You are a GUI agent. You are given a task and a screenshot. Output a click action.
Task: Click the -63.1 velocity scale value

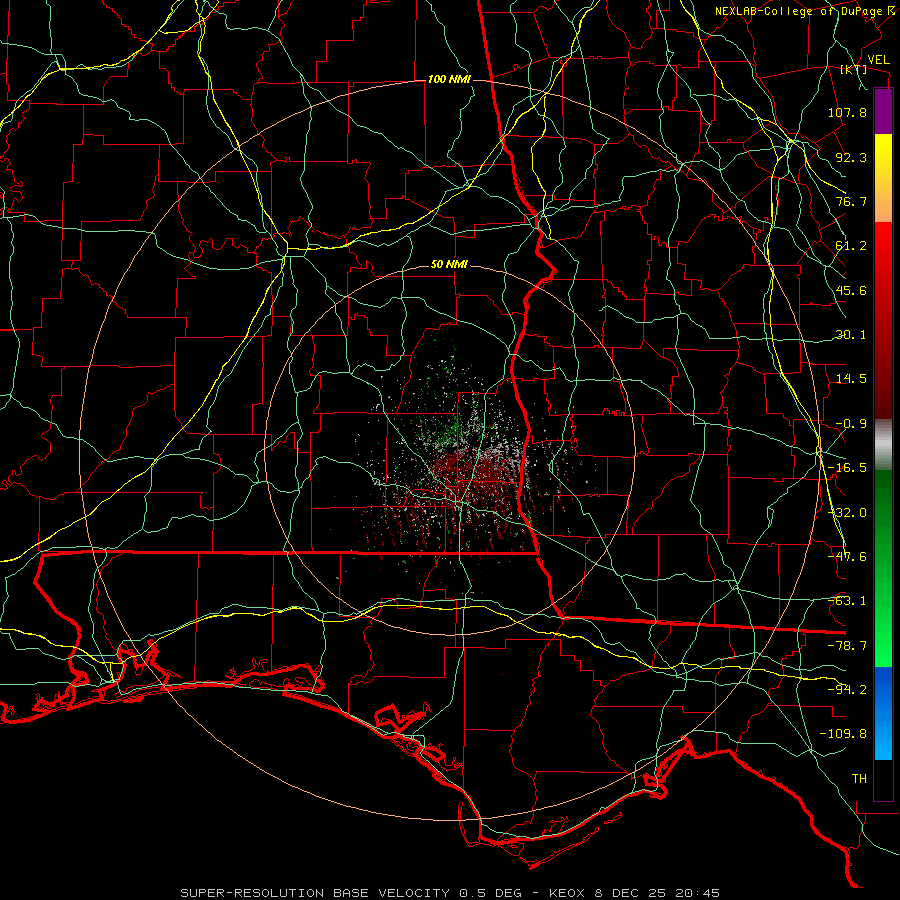(x=847, y=601)
